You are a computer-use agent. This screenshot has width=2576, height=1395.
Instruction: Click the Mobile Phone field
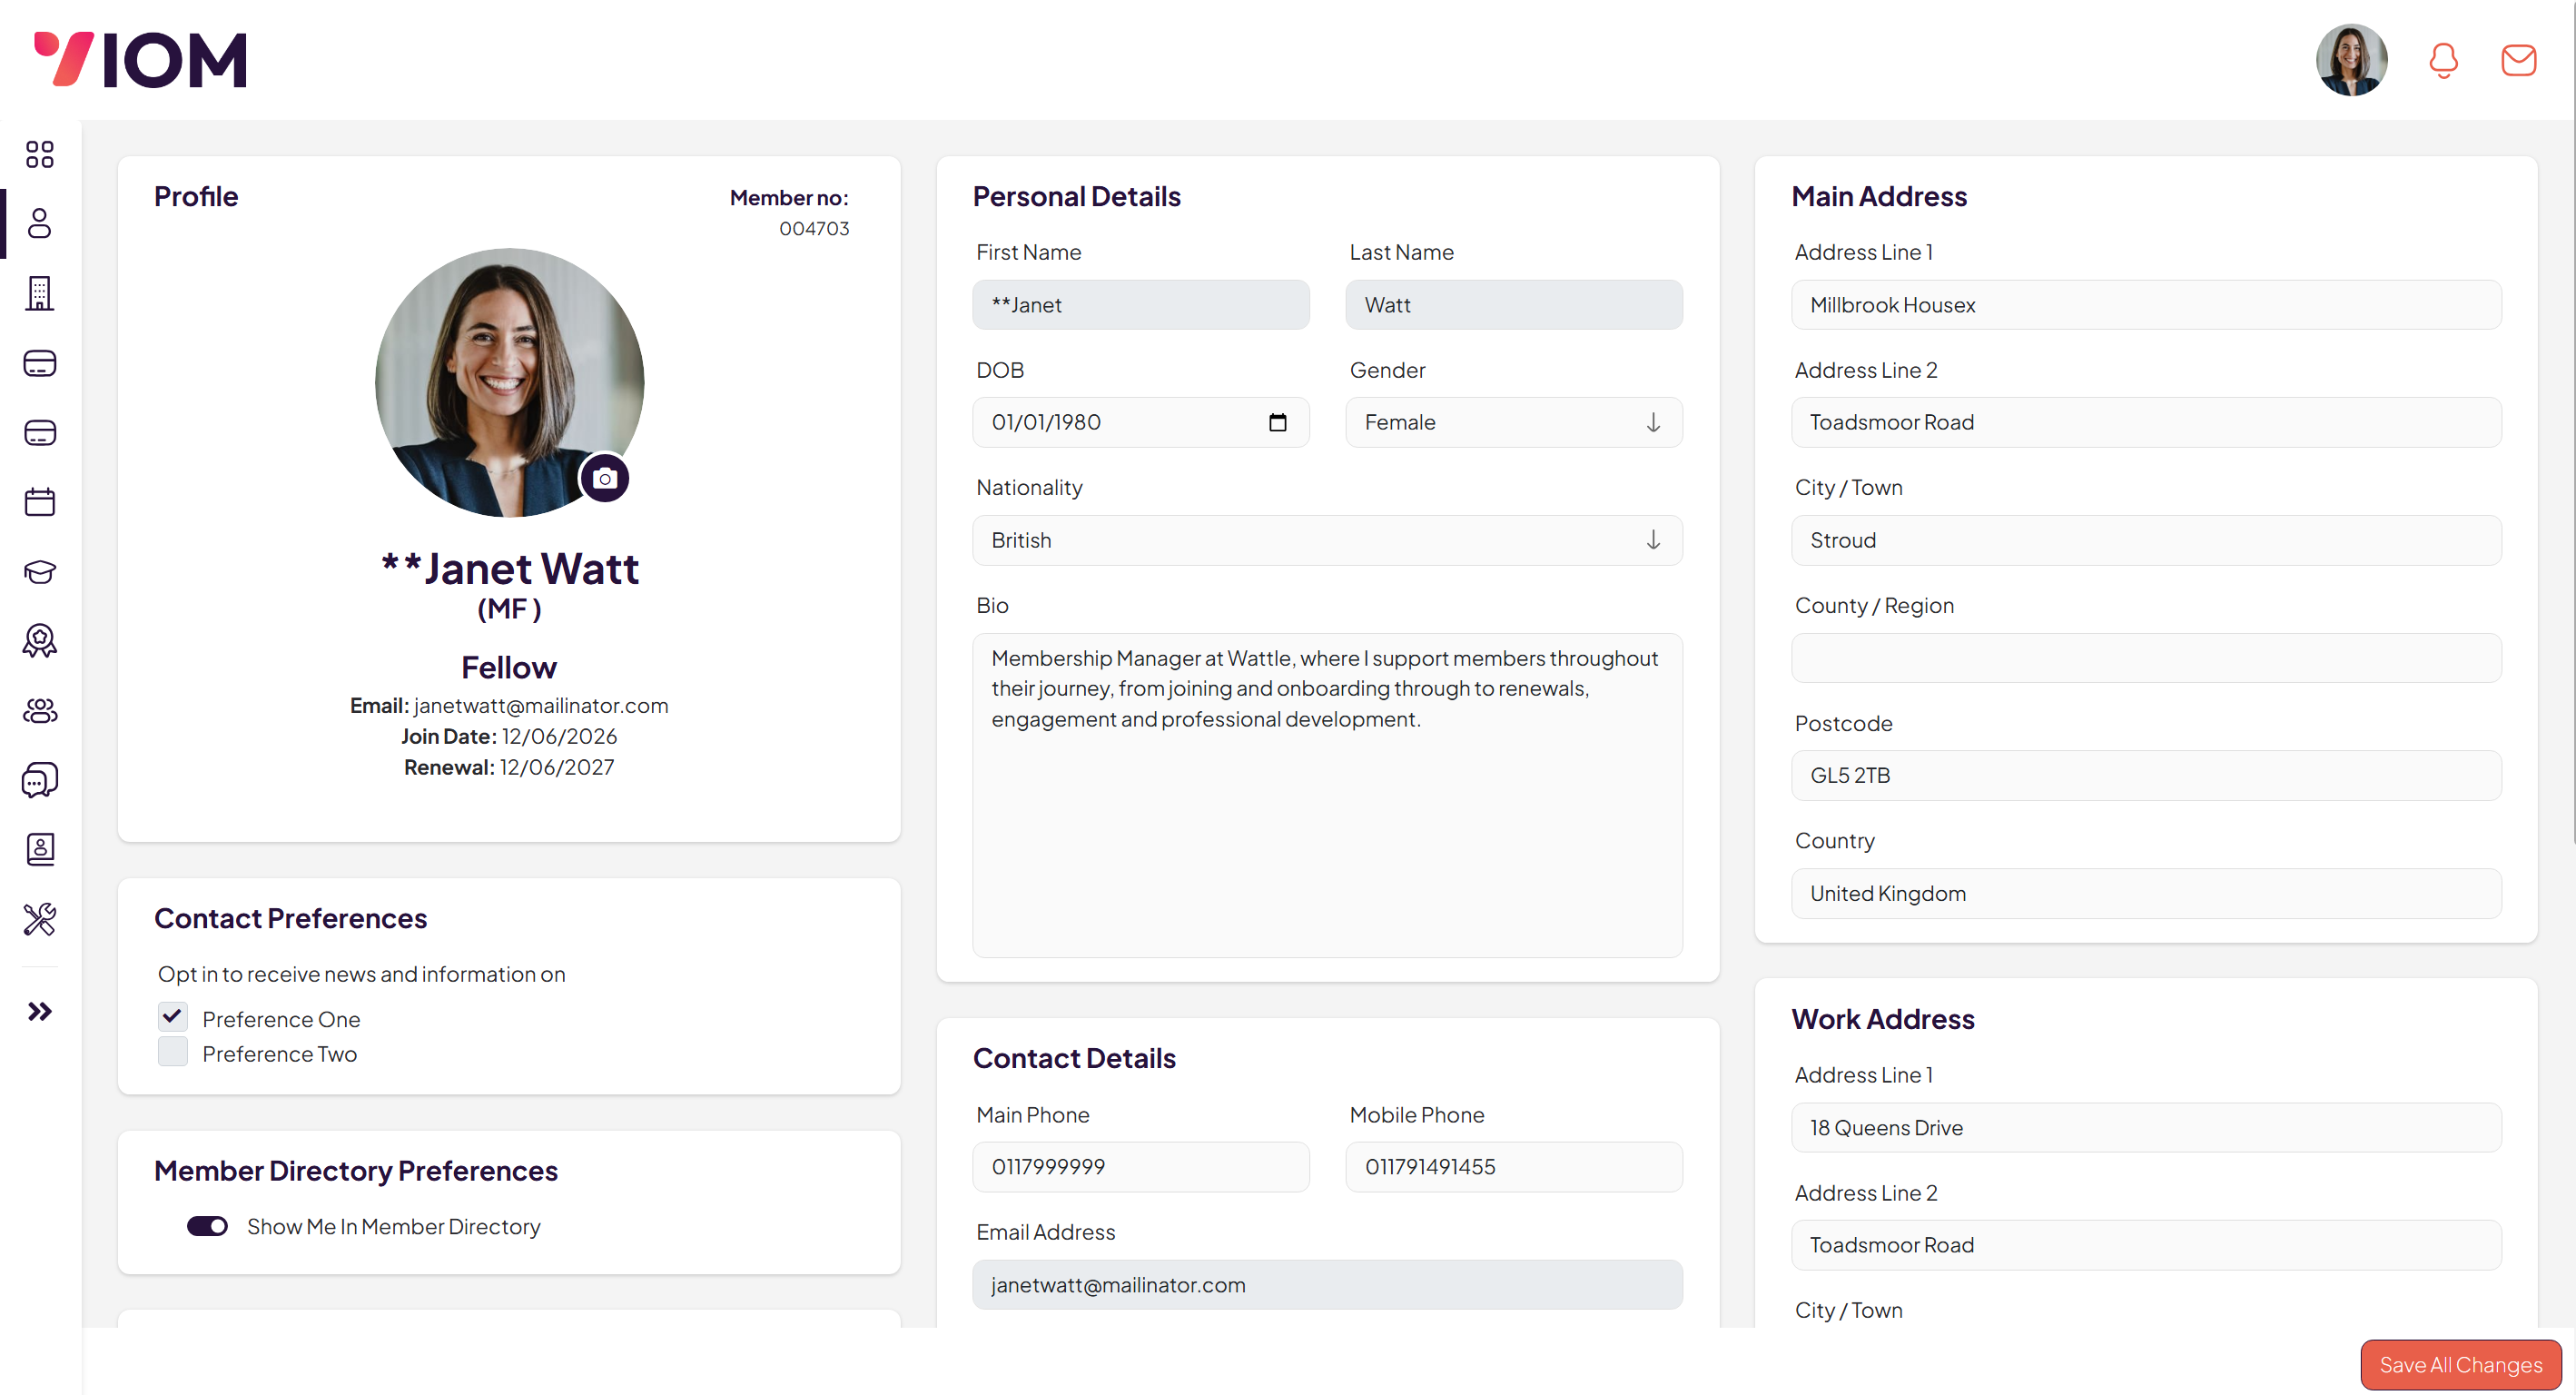click(x=1513, y=1167)
